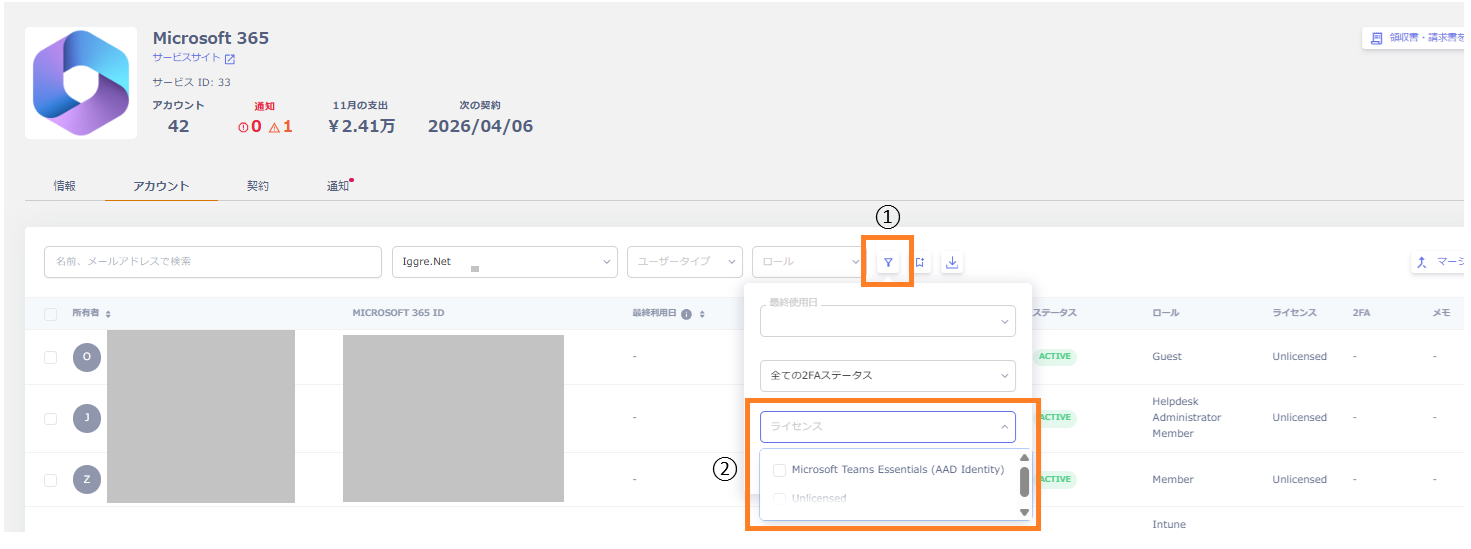
Task: Select the アカウント tab
Action: [x=161, y=186]
